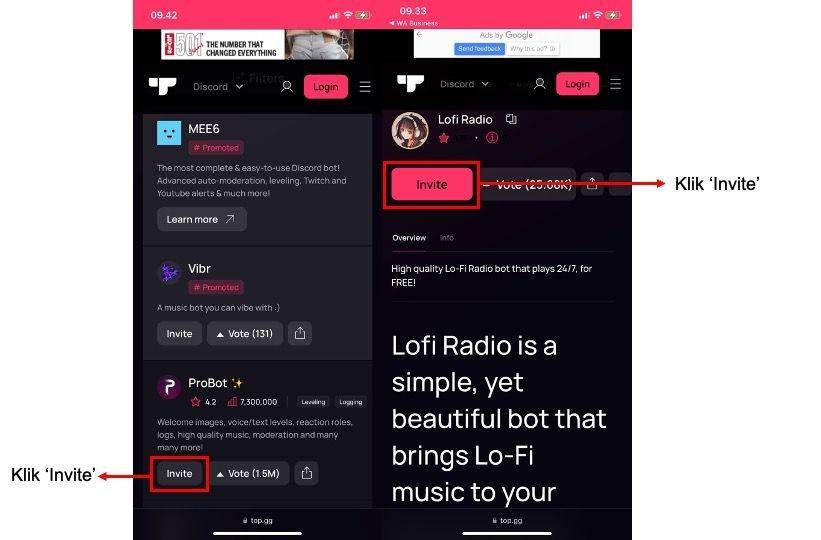Open the user profile icon in left header
This screenshot has height=540, width=821.
coord(287,86)
